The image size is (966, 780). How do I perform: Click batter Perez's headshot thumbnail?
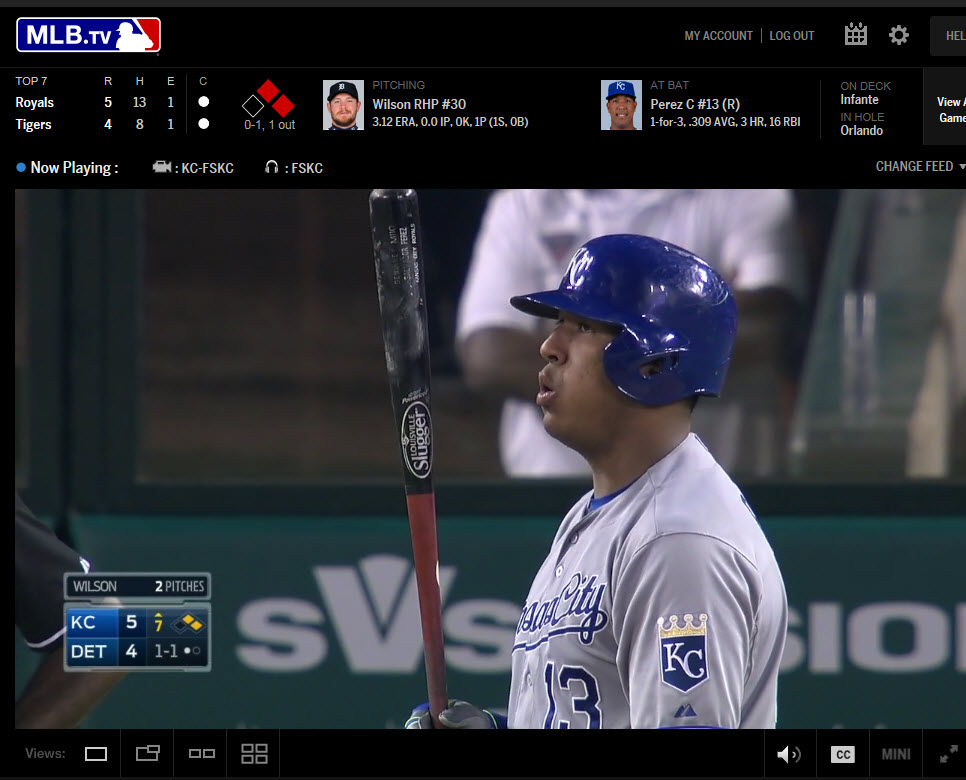(621, 105)
